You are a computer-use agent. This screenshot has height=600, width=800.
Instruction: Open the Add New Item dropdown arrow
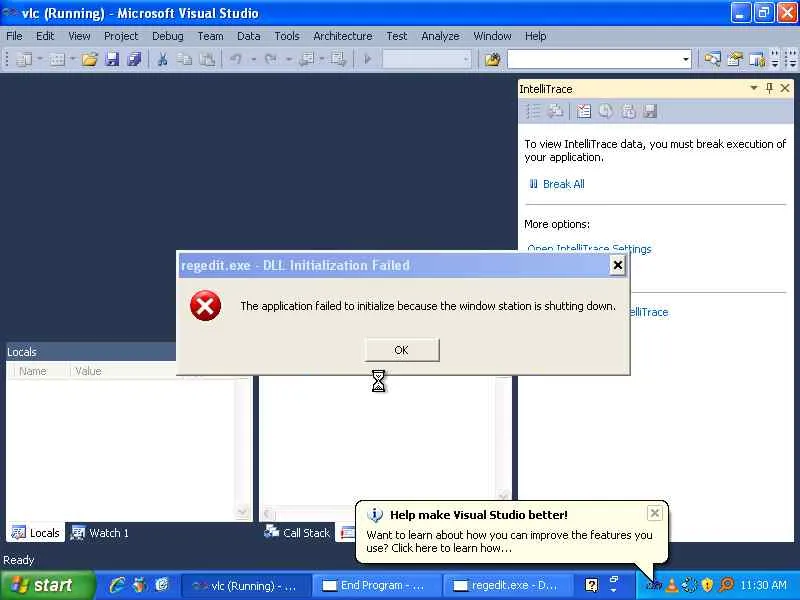(72, 60)
